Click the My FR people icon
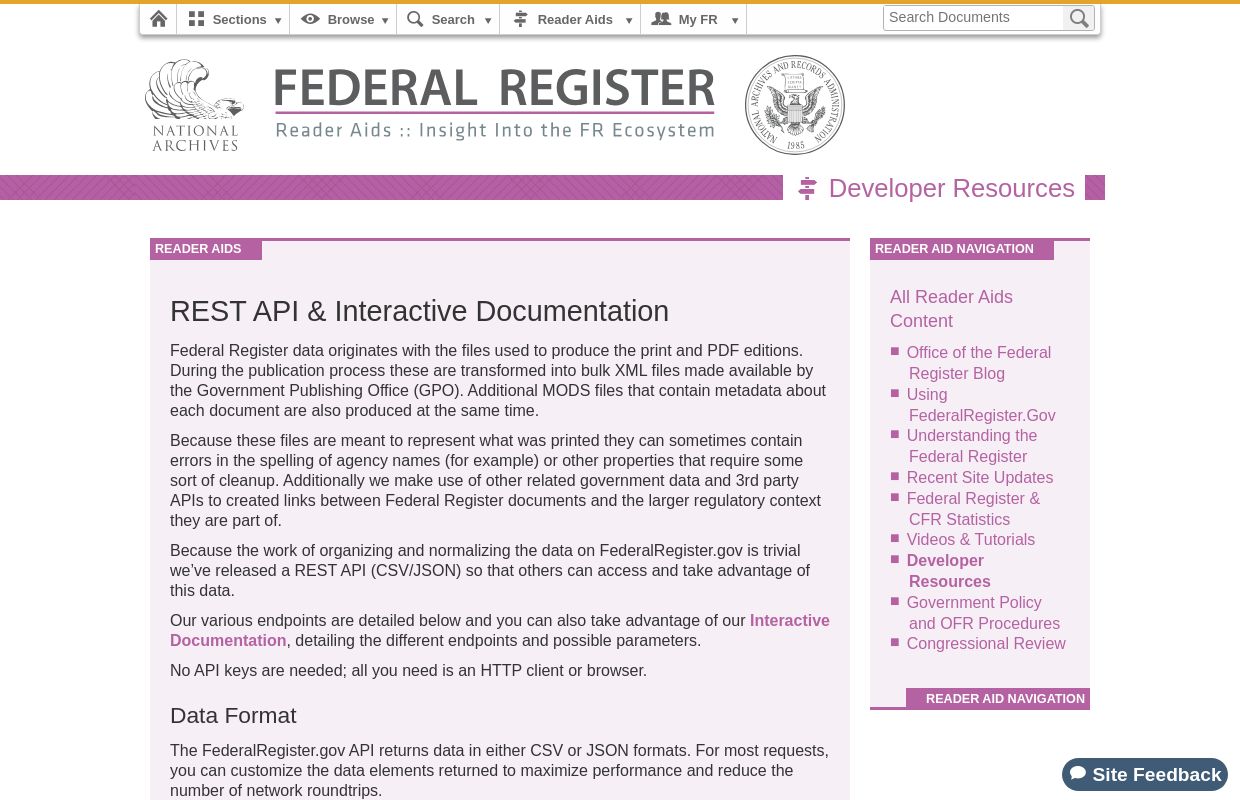The height and width of the screenshot is (800, 1240). [x=661, y=19]
